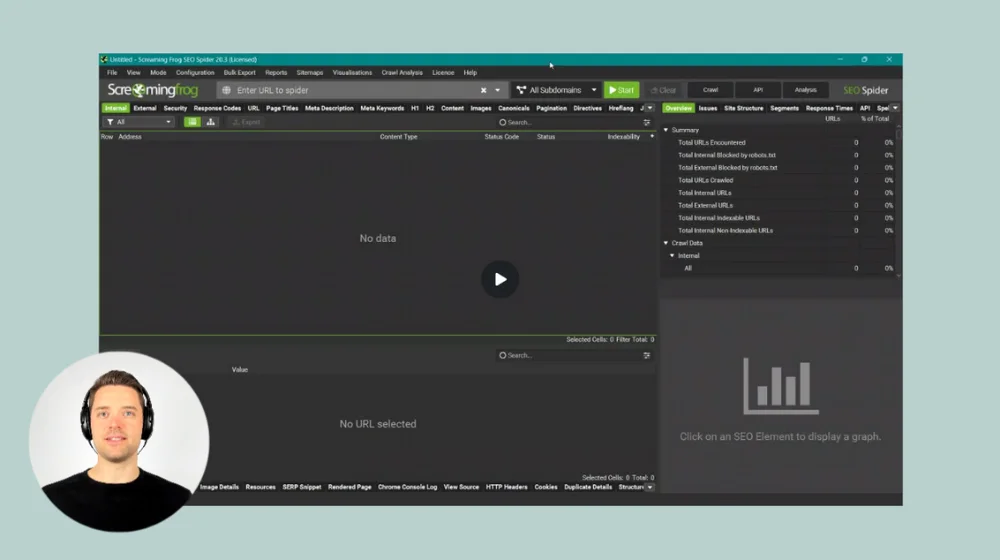Collapse the Internal tree node

coord(672,256)
